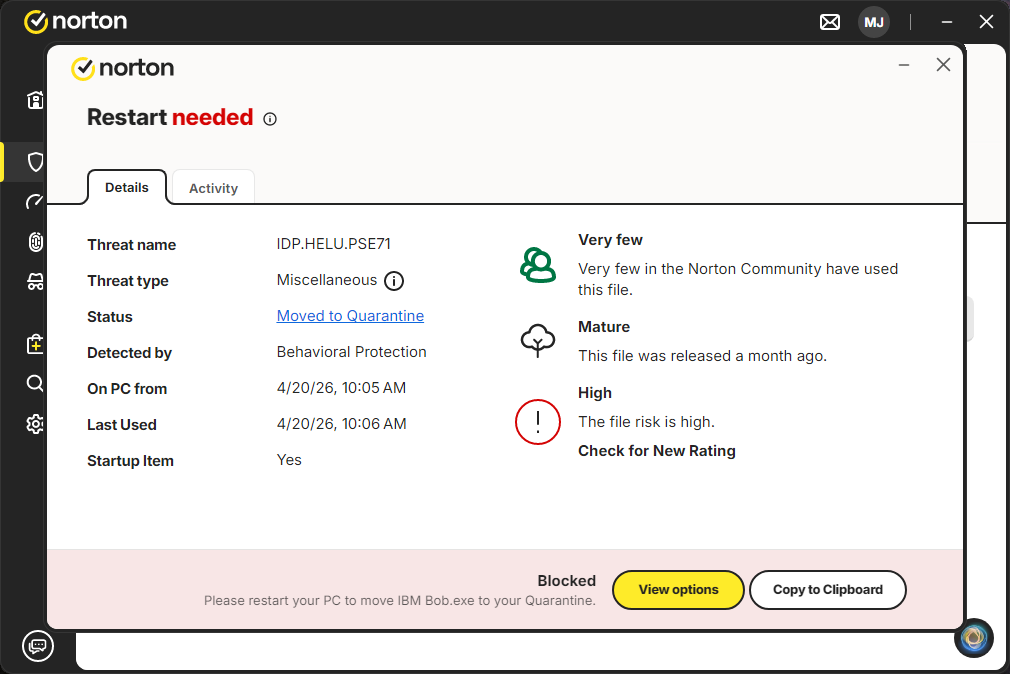Click the Threat type label
This screenshot has width=1010, height=674.
(x=128, y=281)
